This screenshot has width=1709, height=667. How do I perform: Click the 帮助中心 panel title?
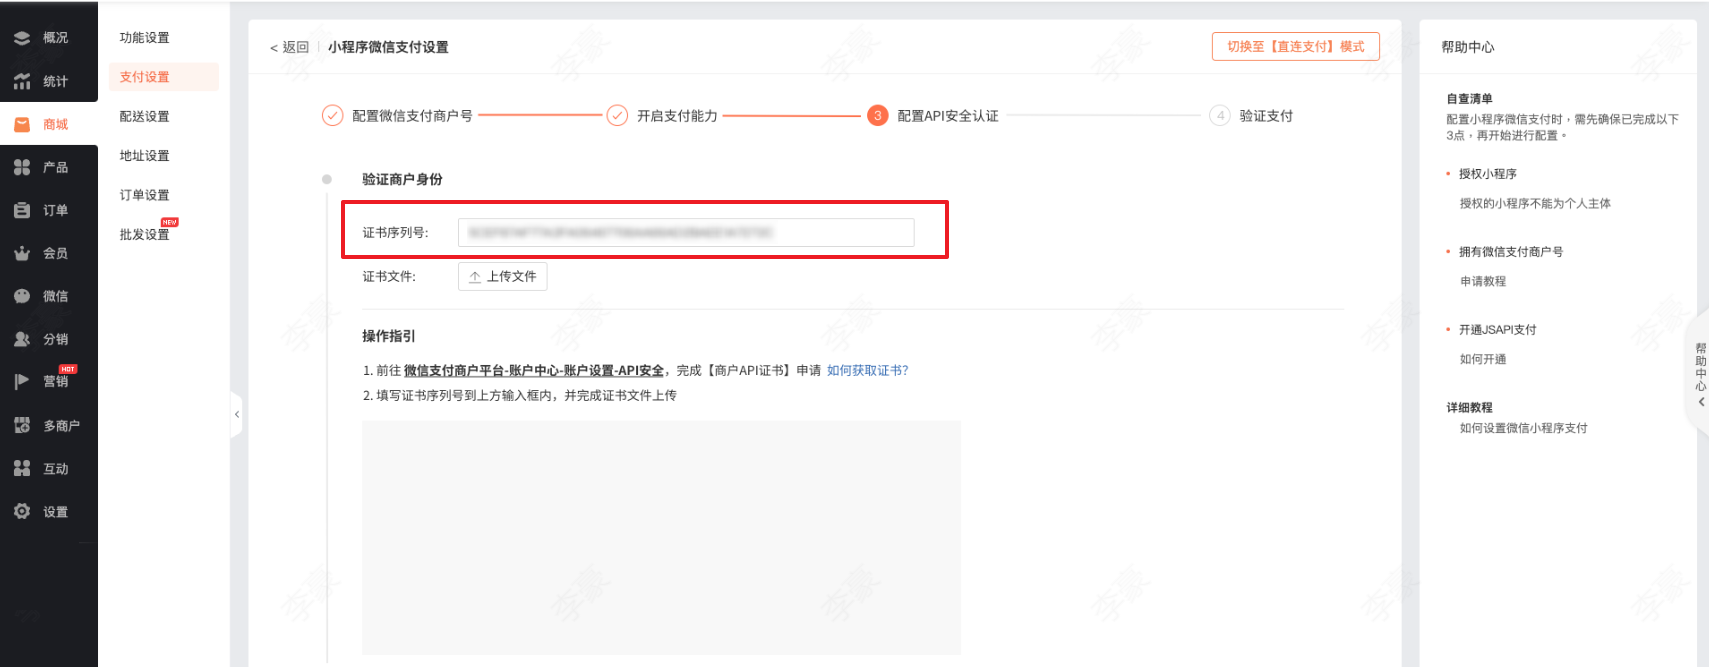1468,47
